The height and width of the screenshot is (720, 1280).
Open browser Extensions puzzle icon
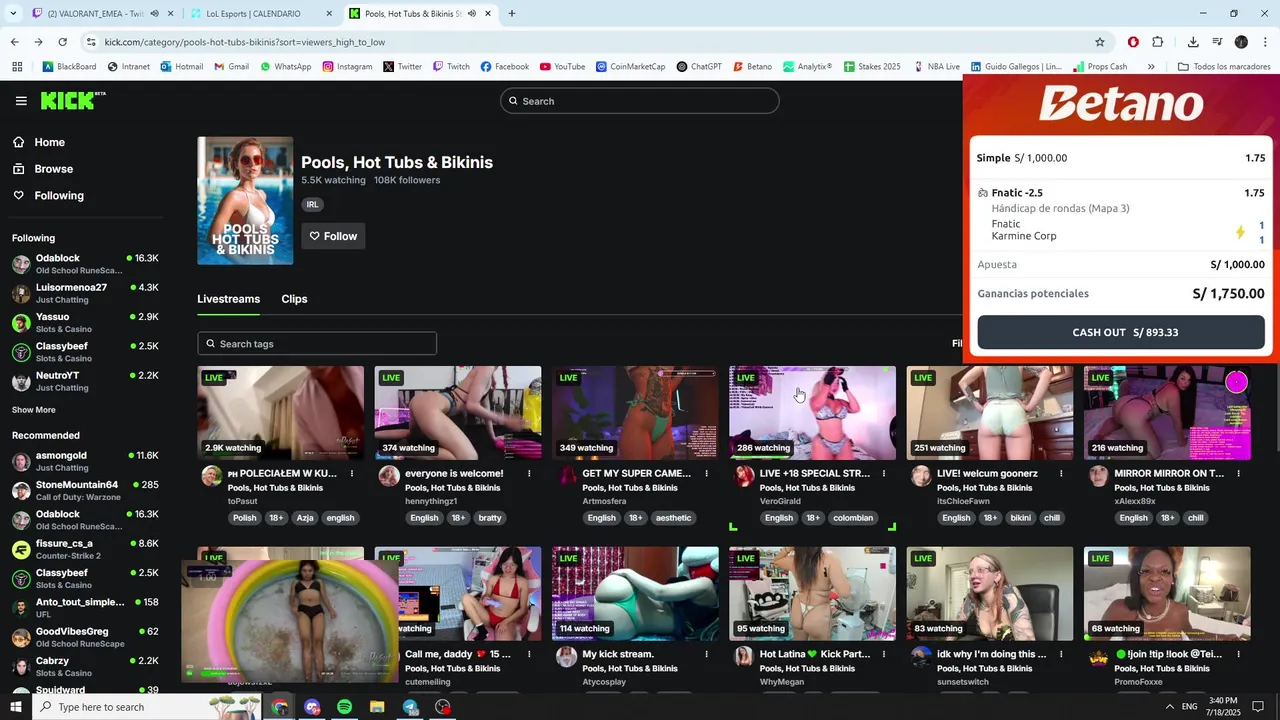1158,42
